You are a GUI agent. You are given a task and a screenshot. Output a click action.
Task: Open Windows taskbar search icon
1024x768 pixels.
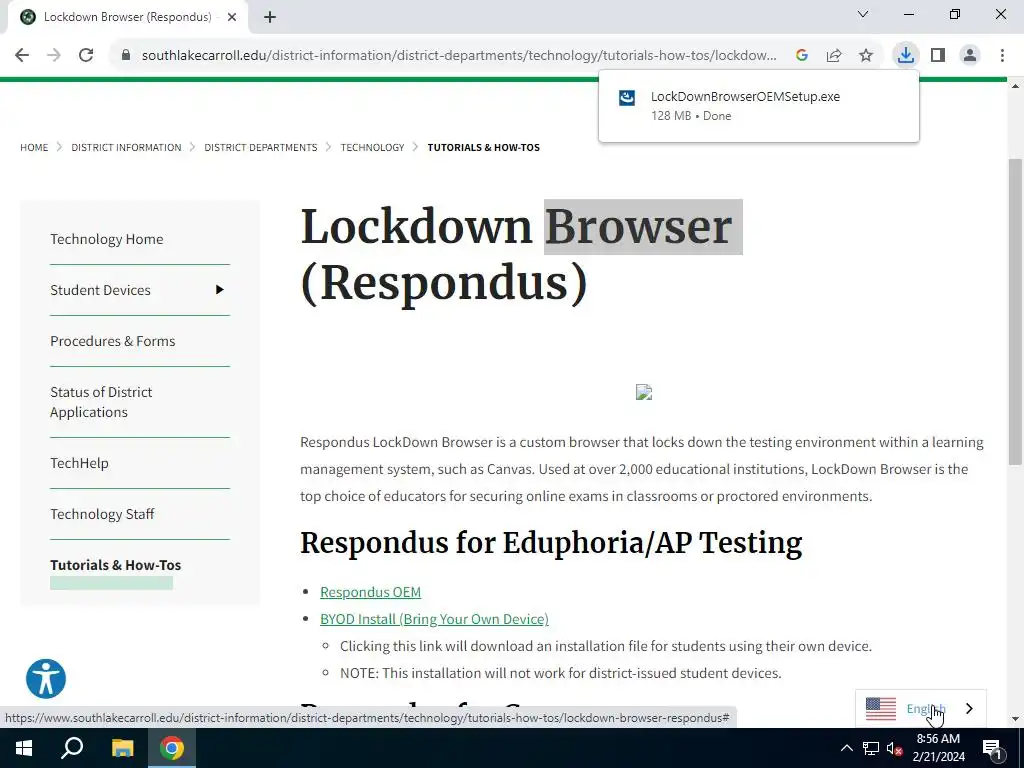pyautogui.click(x=72, y=748)
